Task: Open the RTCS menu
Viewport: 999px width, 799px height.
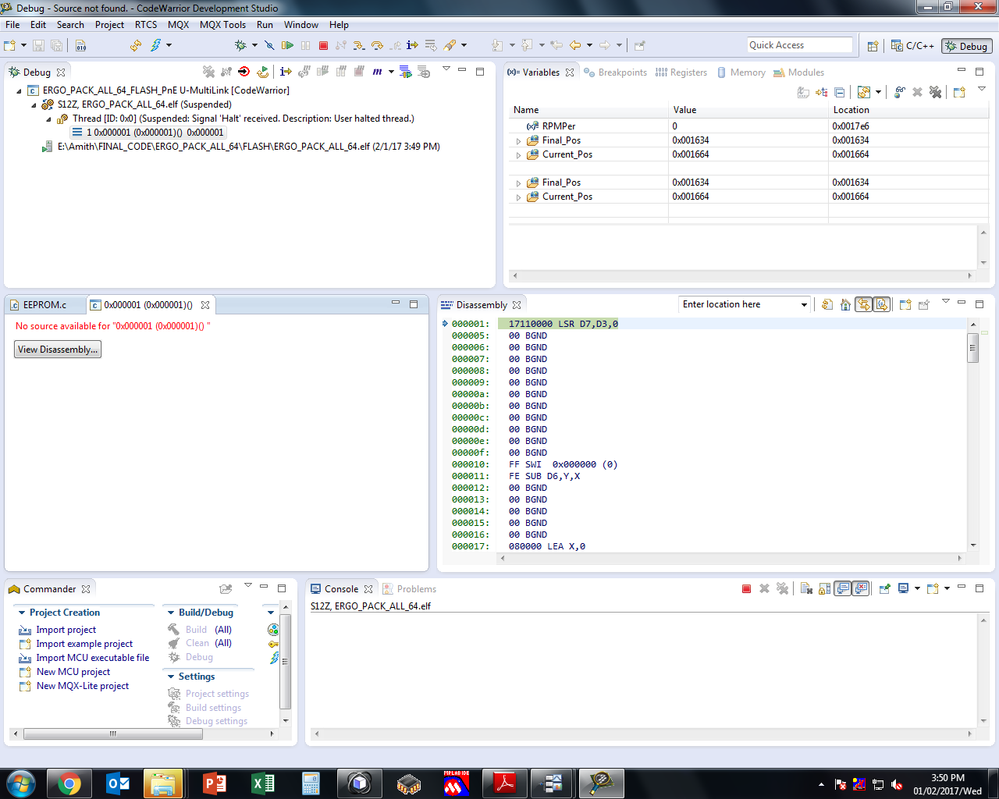Action: pyautogui.click(x=146, y=25)
